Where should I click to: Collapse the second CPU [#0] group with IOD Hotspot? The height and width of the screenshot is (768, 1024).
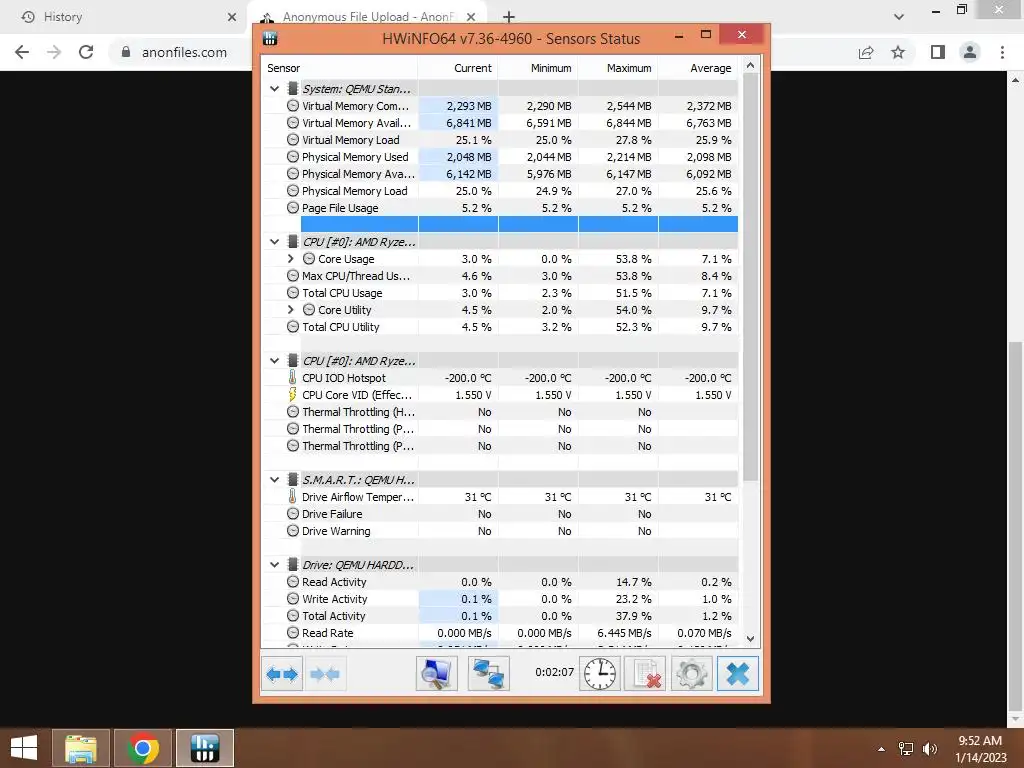point(274,360)
